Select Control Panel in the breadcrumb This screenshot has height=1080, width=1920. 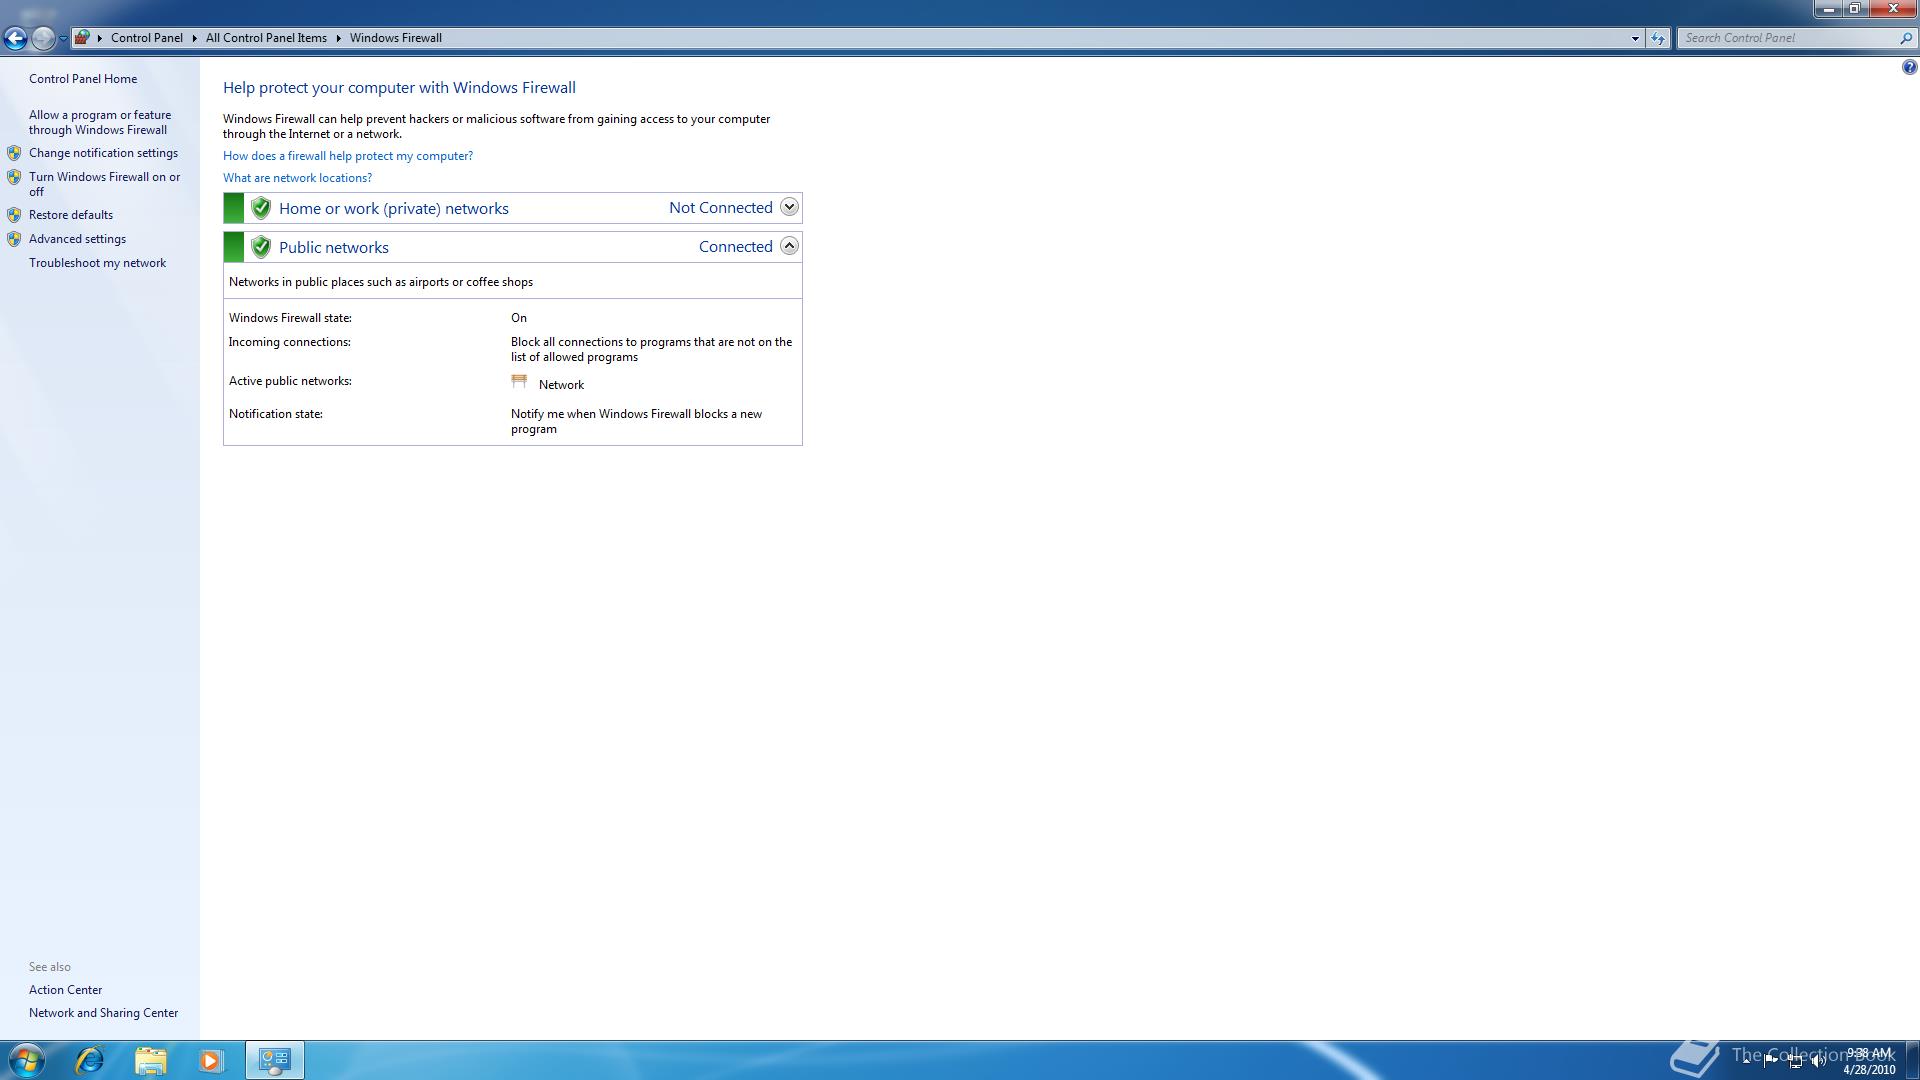[x=147, y=38]
